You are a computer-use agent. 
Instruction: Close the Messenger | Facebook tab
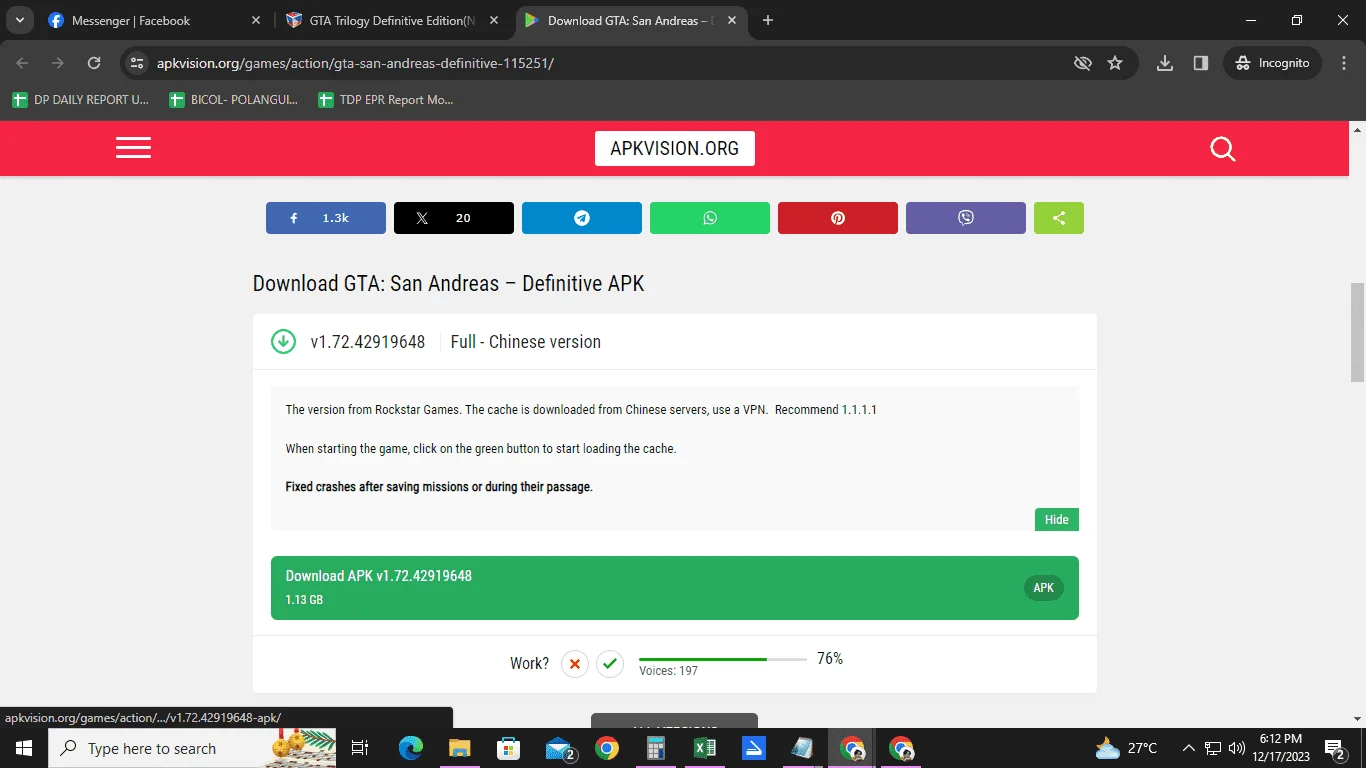point(256,20)
